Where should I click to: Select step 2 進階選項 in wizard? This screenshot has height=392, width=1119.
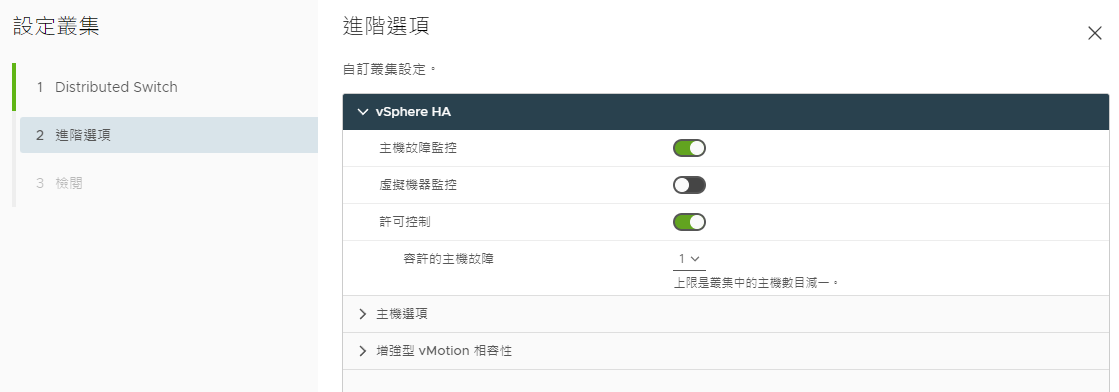point(168,135)
